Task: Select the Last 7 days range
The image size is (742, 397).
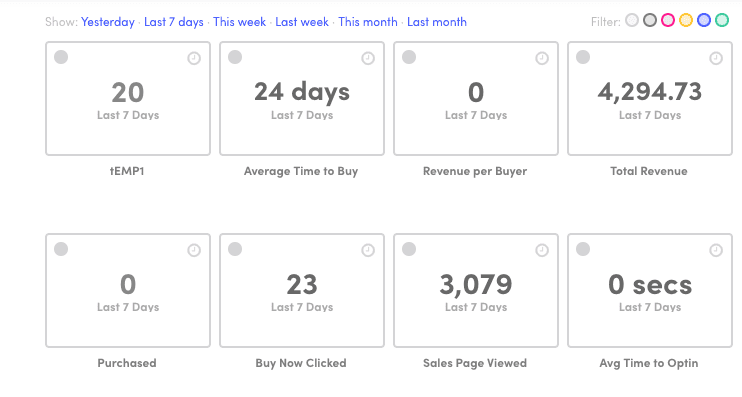Action: (174, 22)
